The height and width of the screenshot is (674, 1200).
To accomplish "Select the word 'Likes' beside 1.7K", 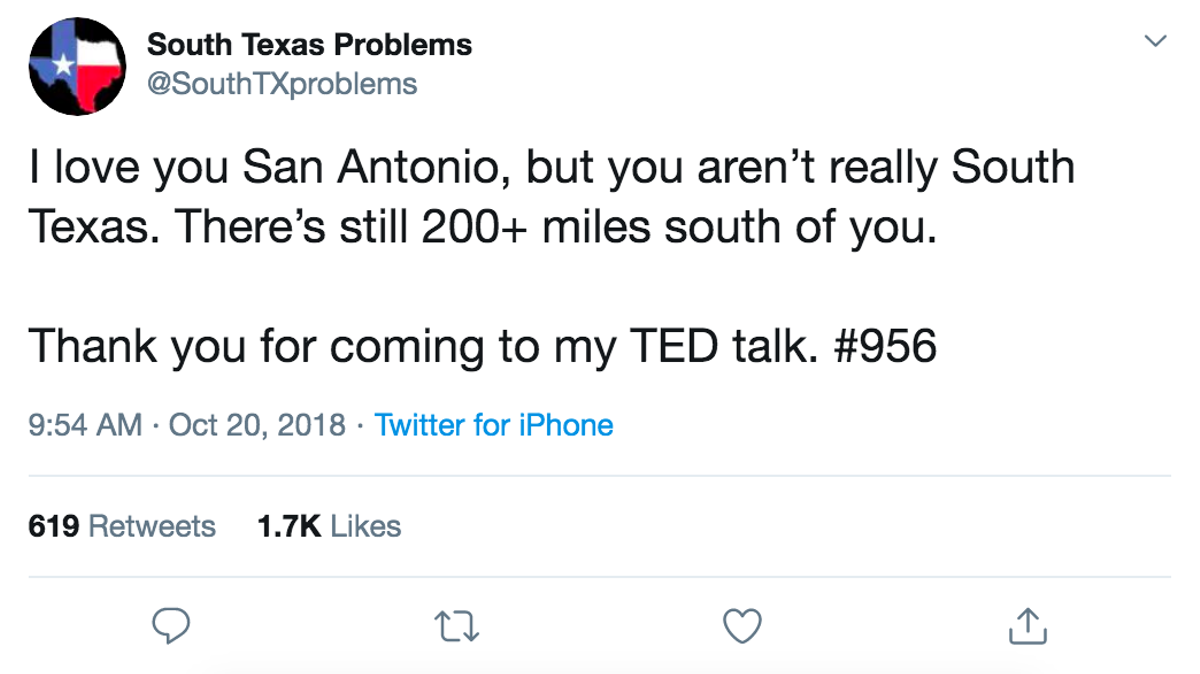I will click(x=365, y=526).
